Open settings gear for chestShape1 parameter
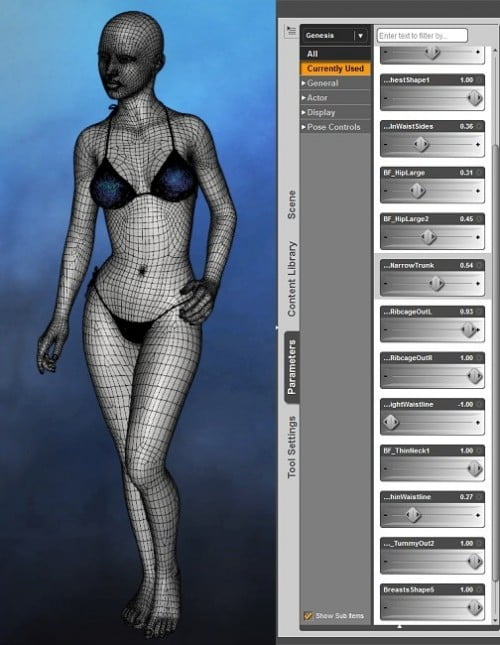Screen dimensions: 500x645 pos(479,80)
